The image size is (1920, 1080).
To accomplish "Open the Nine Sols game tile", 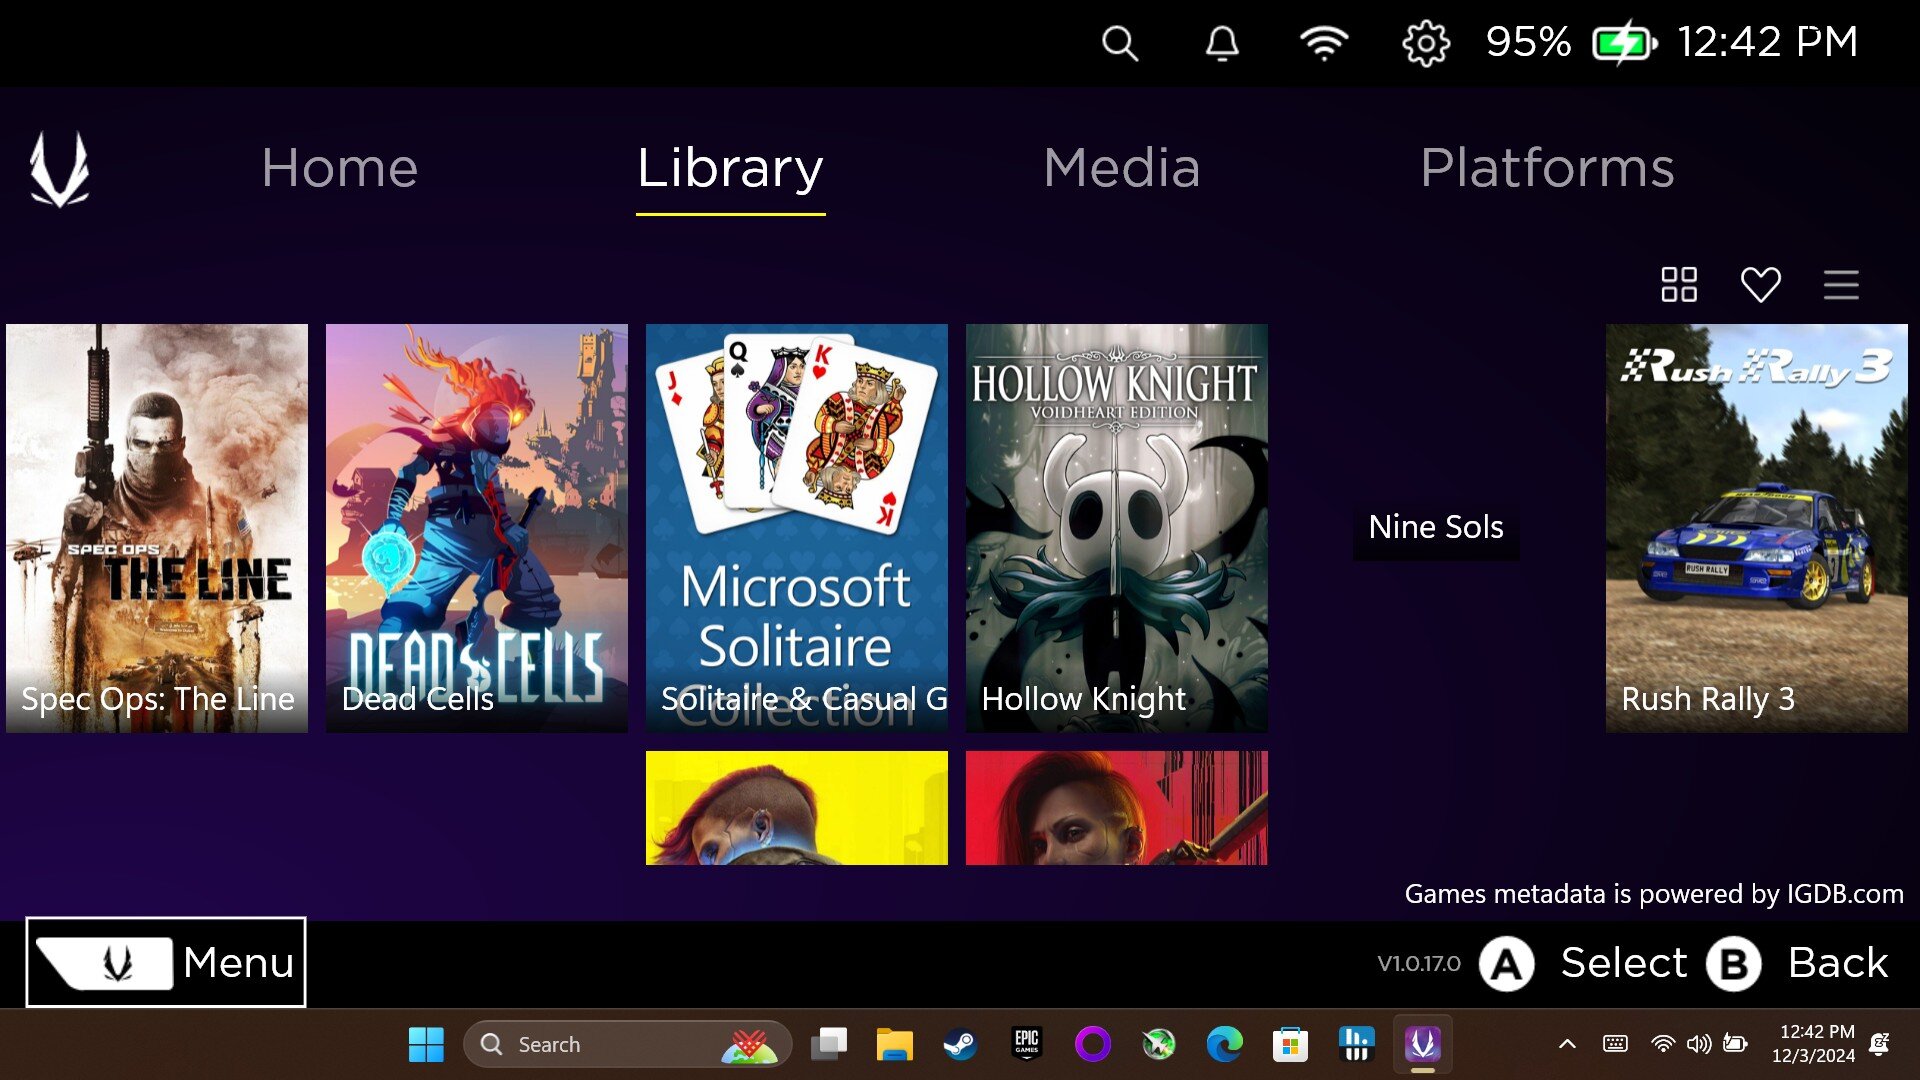I will (x=1436, y=528).
